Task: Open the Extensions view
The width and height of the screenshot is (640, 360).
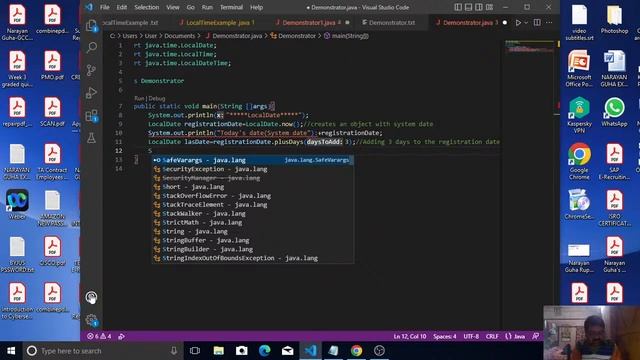Action: click(91, 116)
